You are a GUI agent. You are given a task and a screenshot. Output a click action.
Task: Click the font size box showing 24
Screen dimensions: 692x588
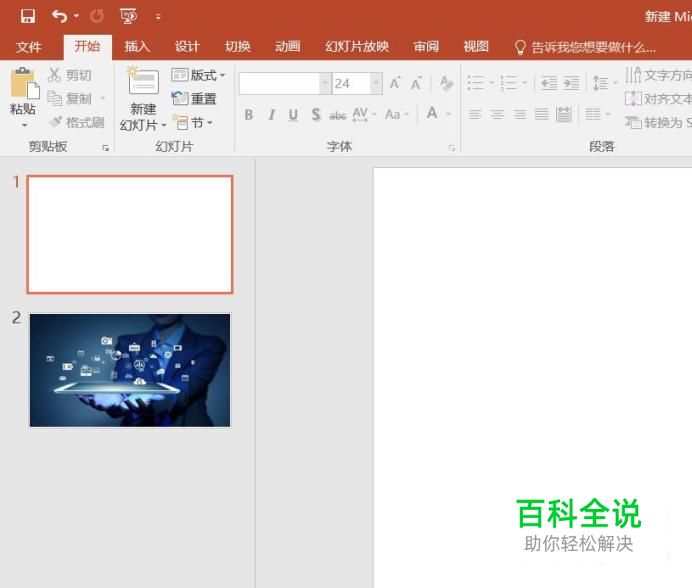(x=351, y=83)
